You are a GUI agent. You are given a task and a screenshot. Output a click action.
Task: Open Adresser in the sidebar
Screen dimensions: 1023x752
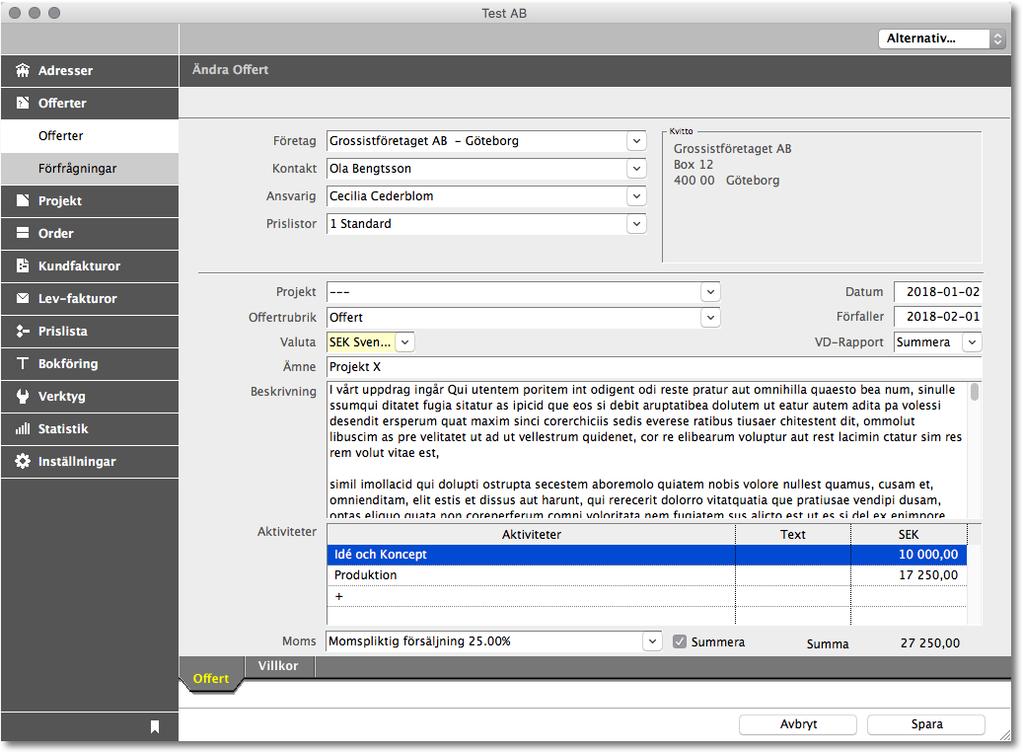pos(89,70)
